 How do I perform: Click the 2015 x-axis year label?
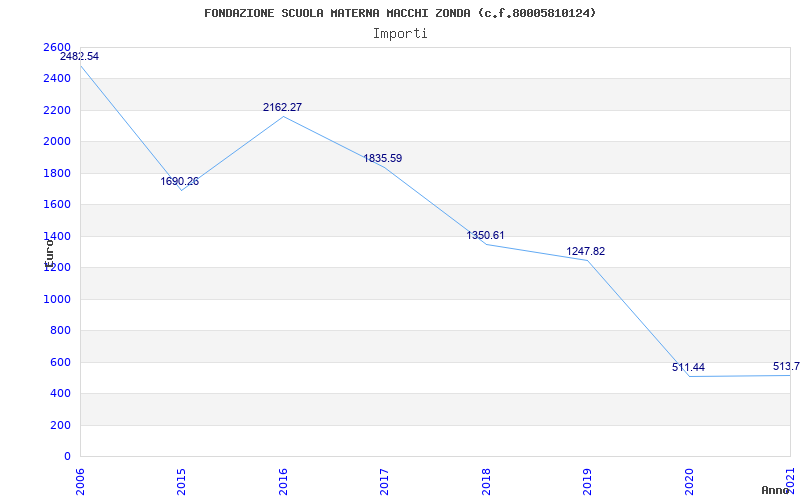coord(182,481)
